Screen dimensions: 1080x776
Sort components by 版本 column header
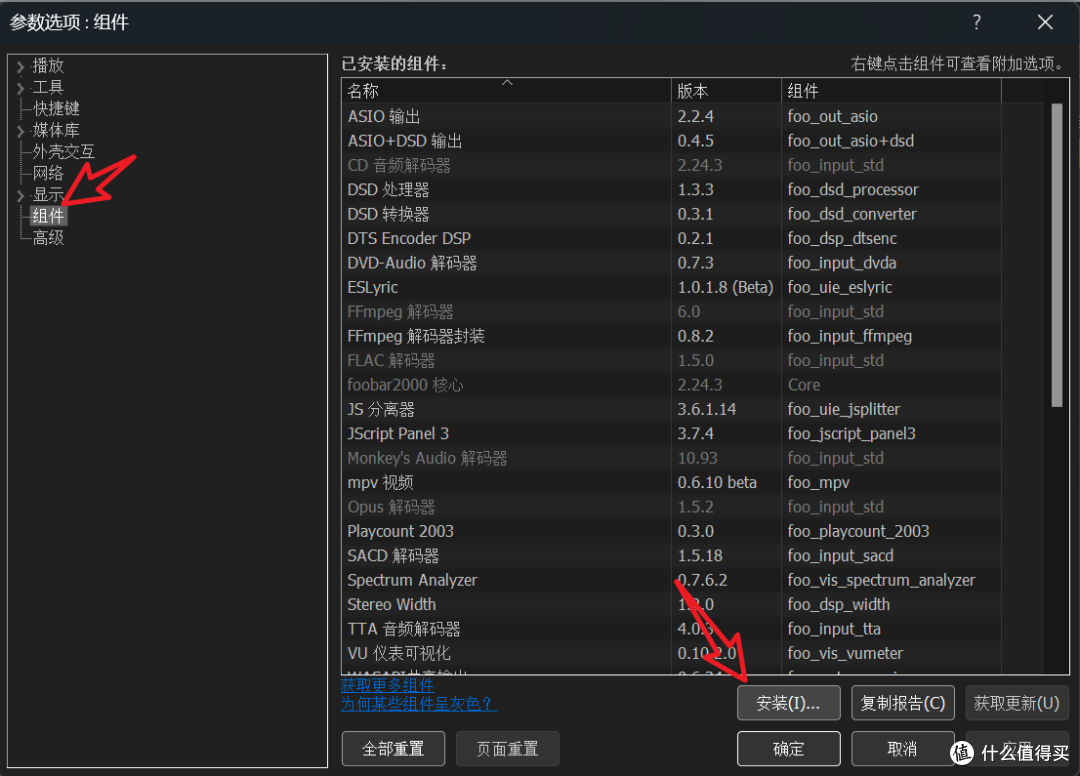coord(726,90)
